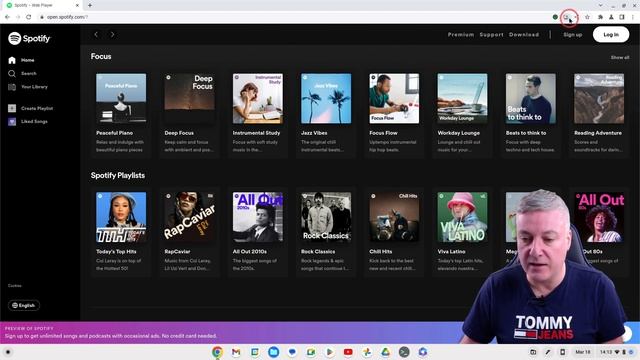This screenshot has height=360, width=640.
Task: Open Deep Focus playlist cover
Action: point(189,98)
